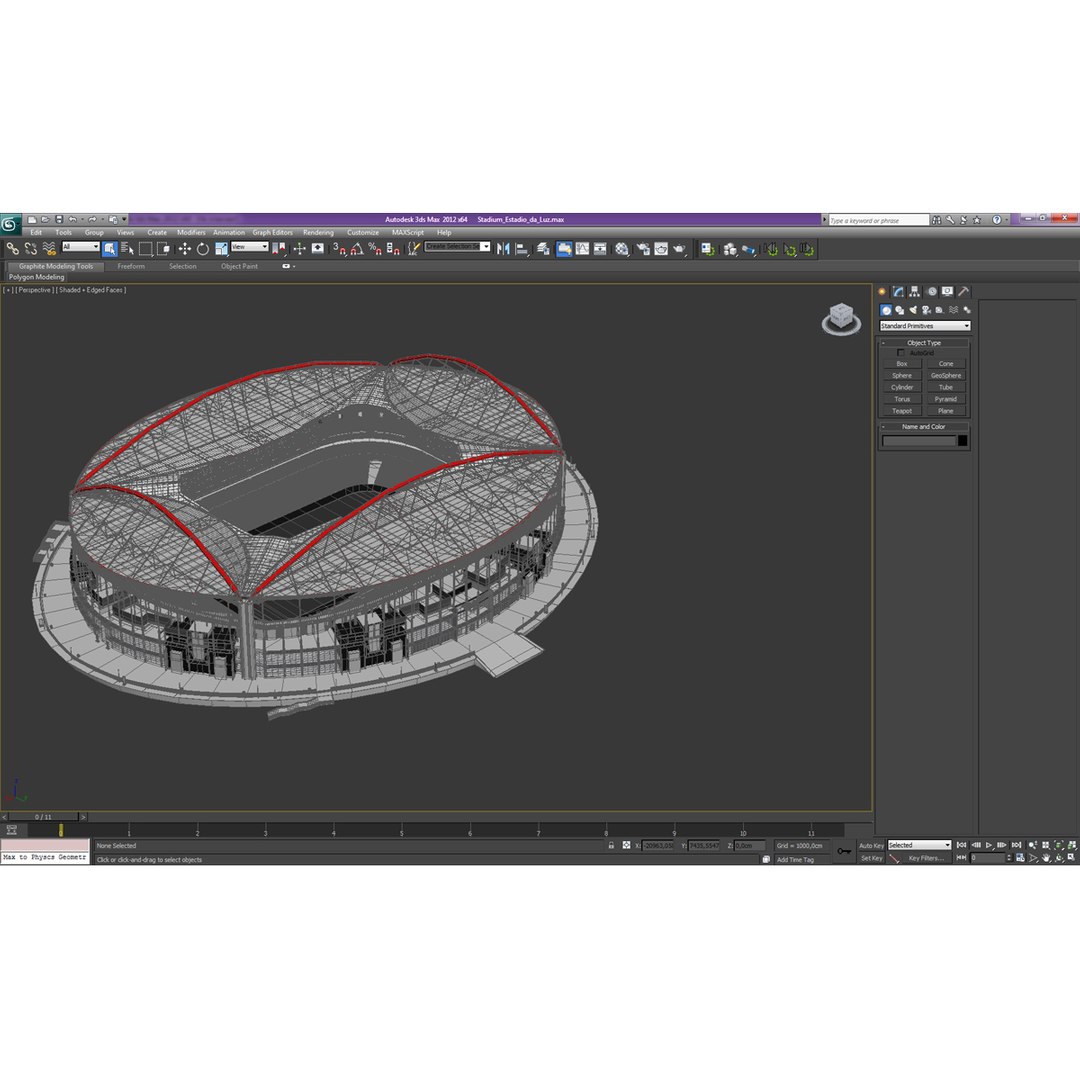
Task: Select the Rotate tool
Action: [x=202, y=249]
